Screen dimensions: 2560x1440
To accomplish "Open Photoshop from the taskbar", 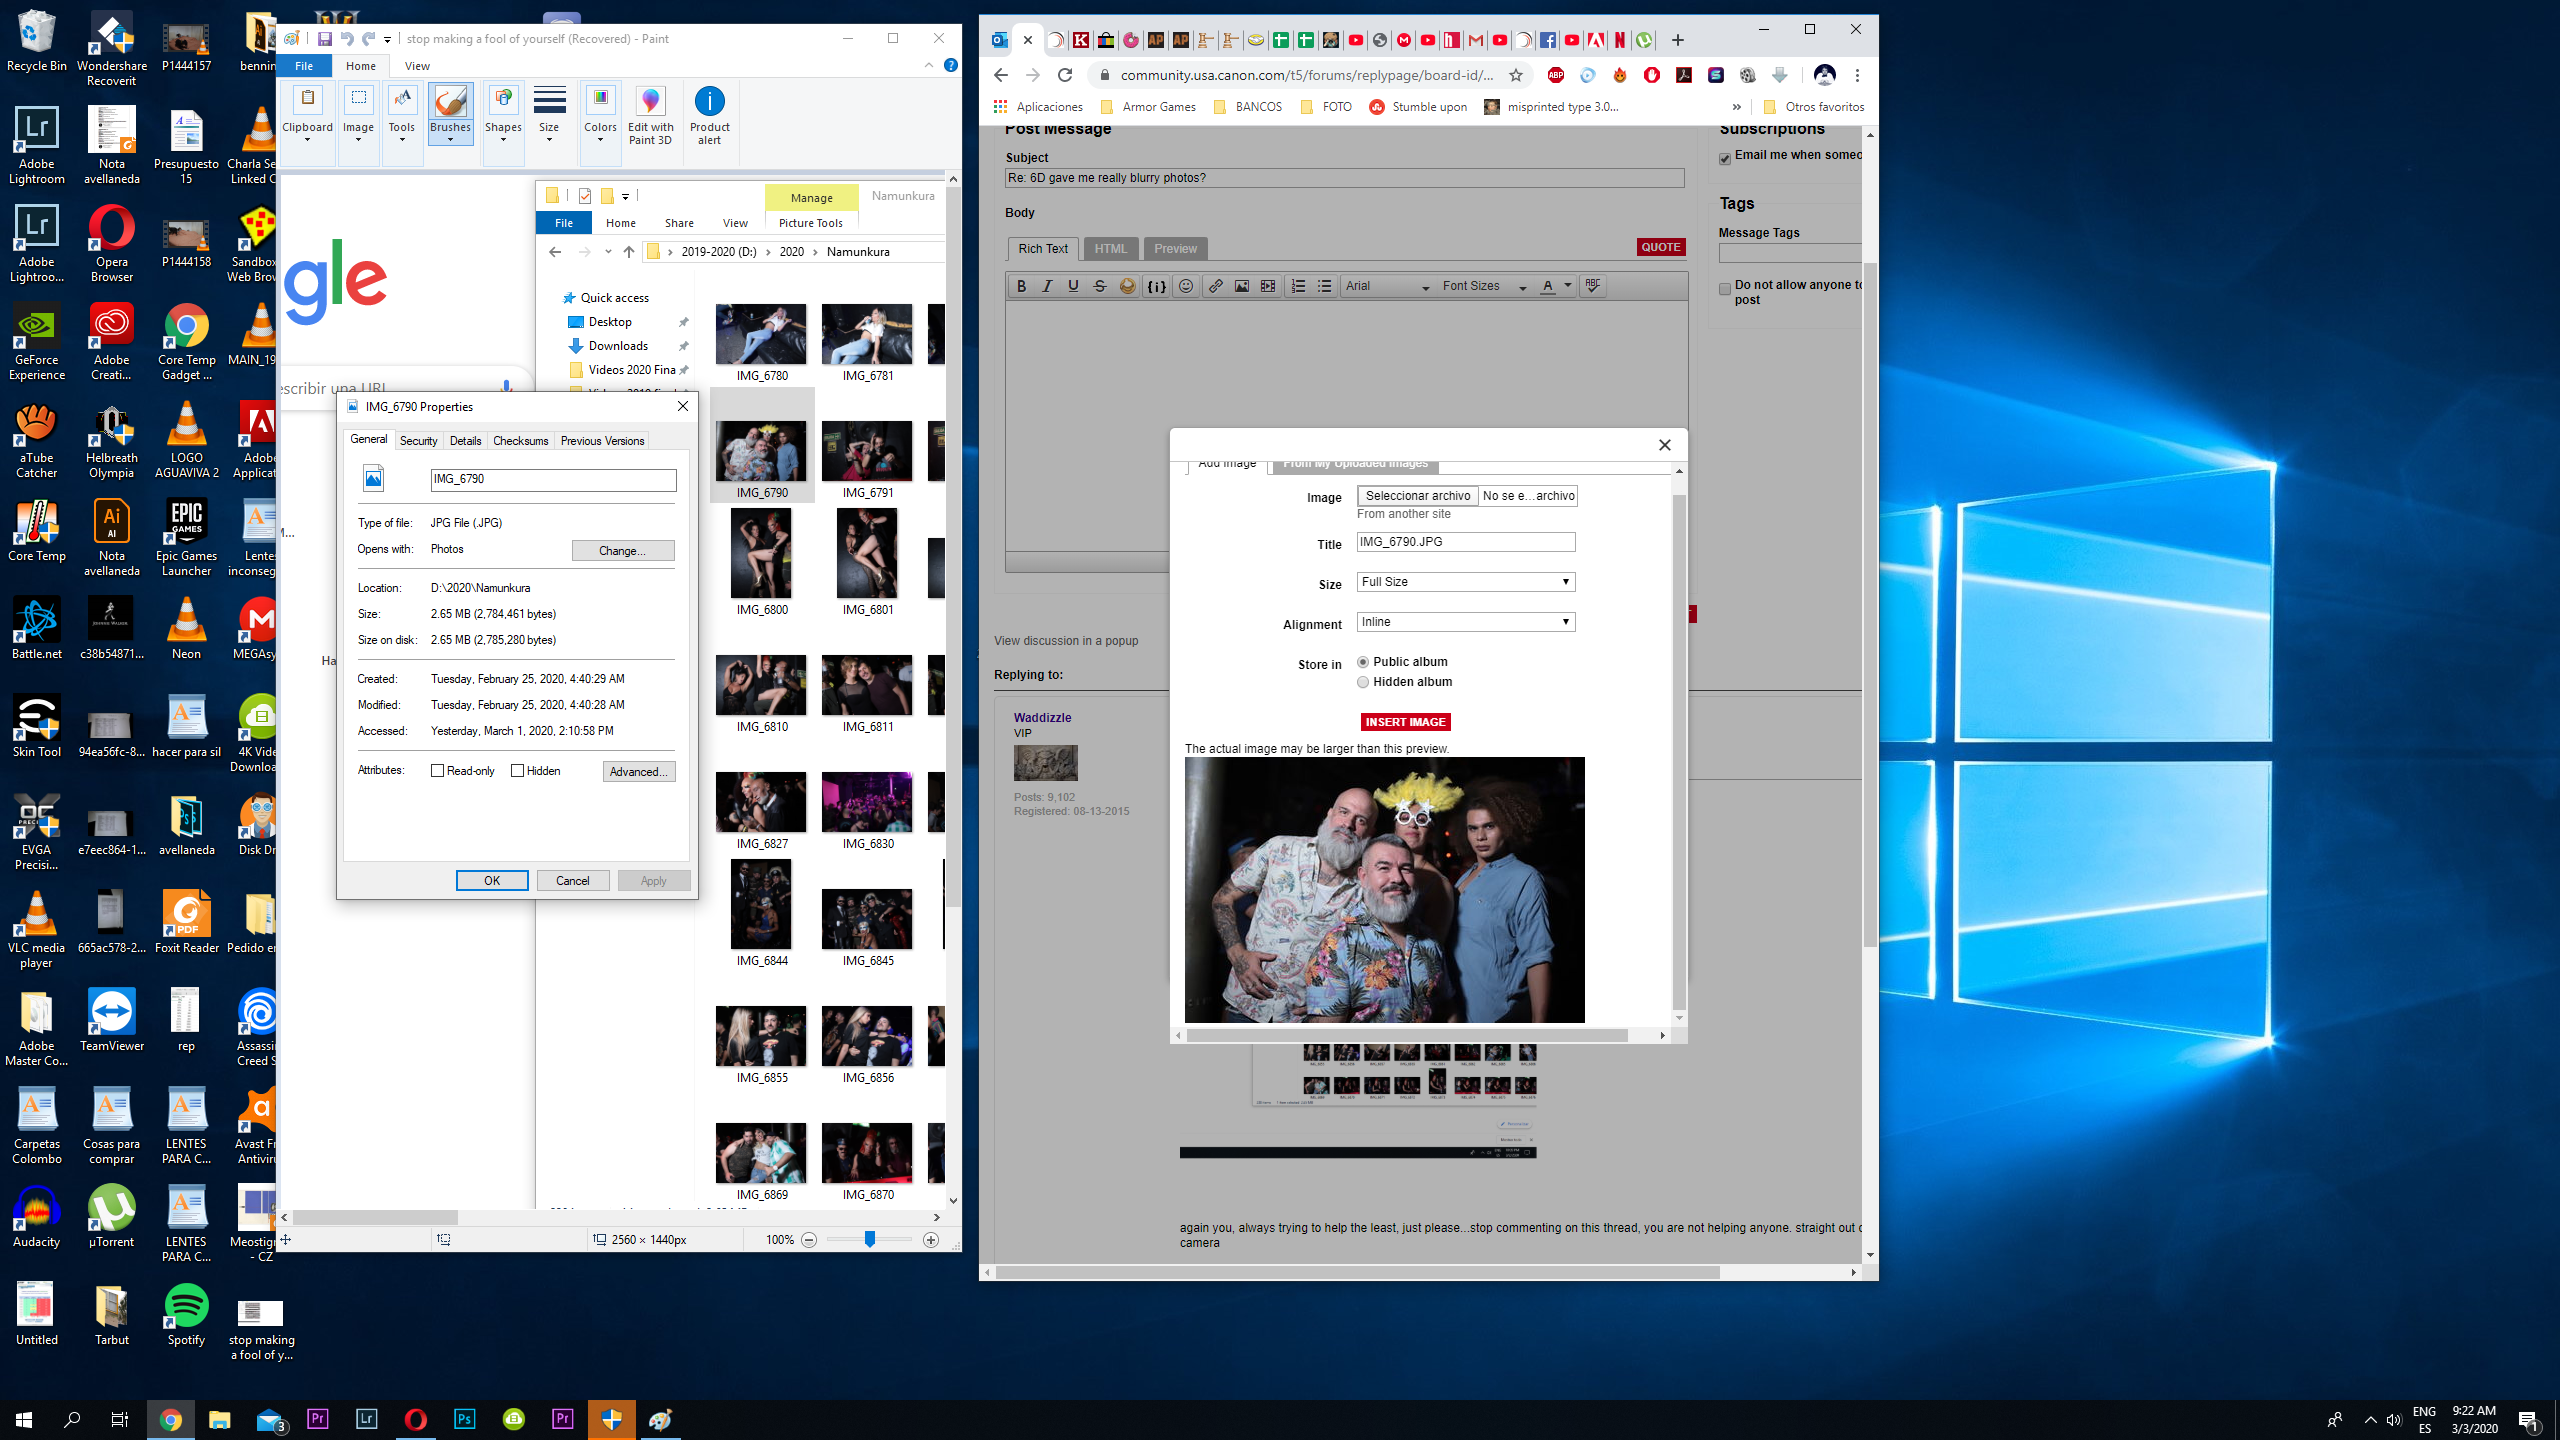I will pyautogui.click(x=465, y=1419).
